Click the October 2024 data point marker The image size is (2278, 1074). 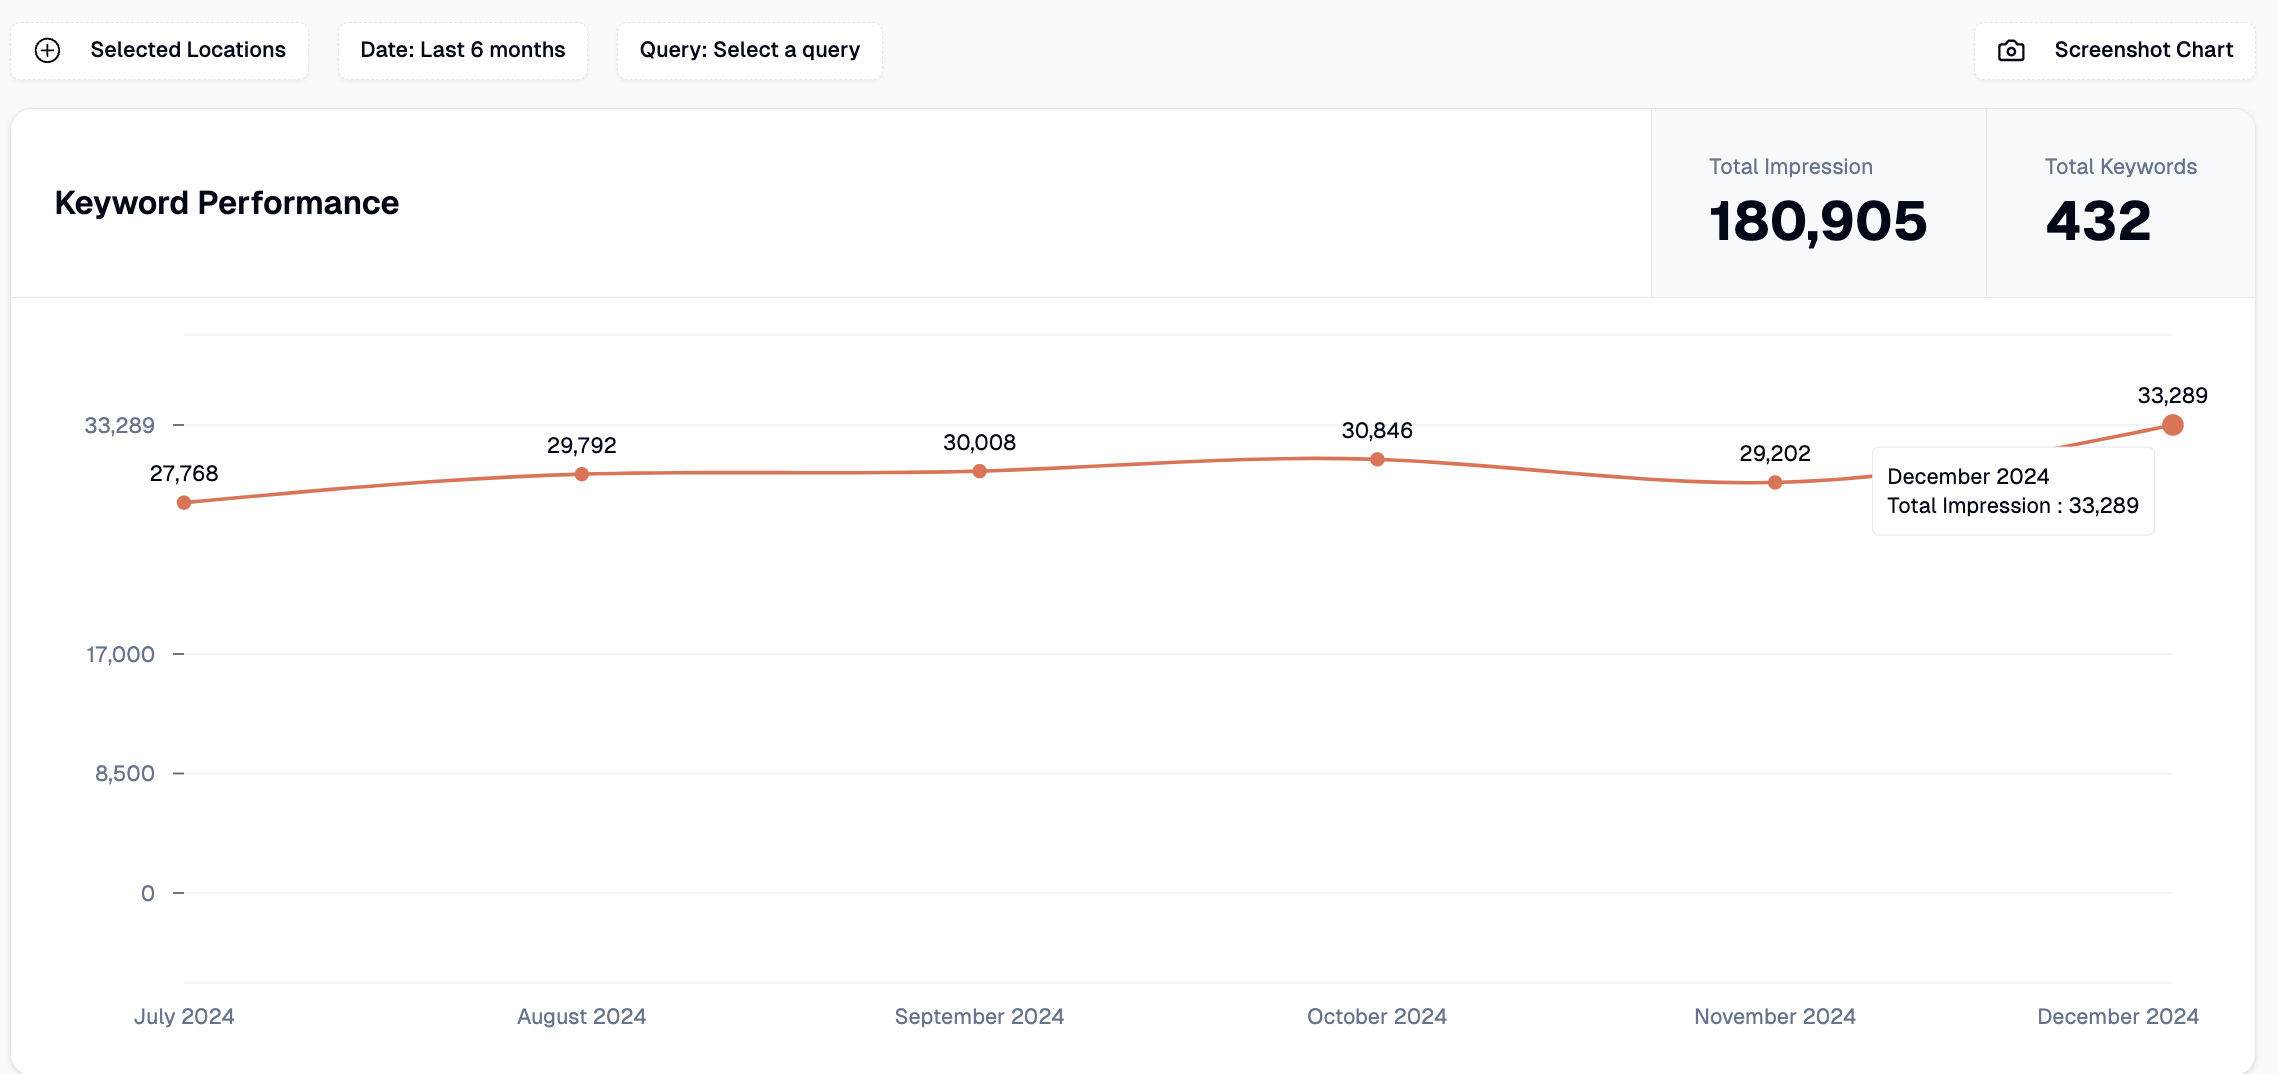pyautogui.click(x=1377, y=459)
